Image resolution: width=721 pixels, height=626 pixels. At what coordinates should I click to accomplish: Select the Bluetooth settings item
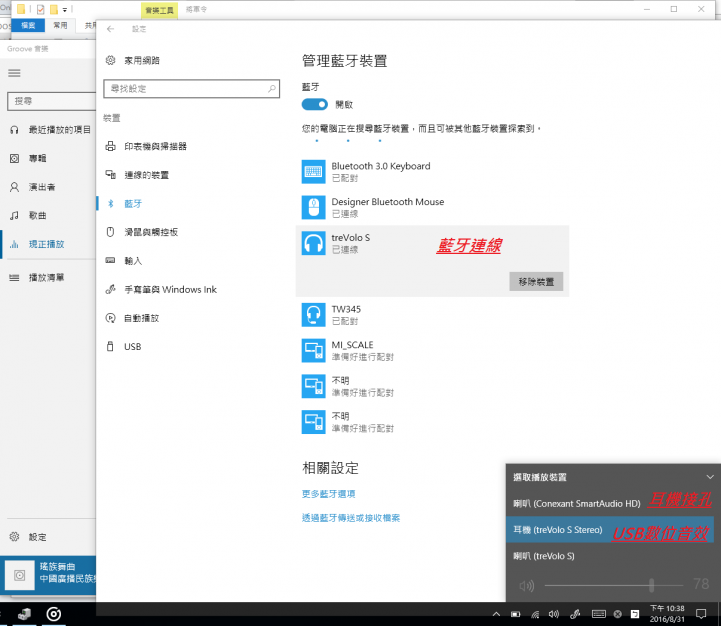(x=133, y=203)
